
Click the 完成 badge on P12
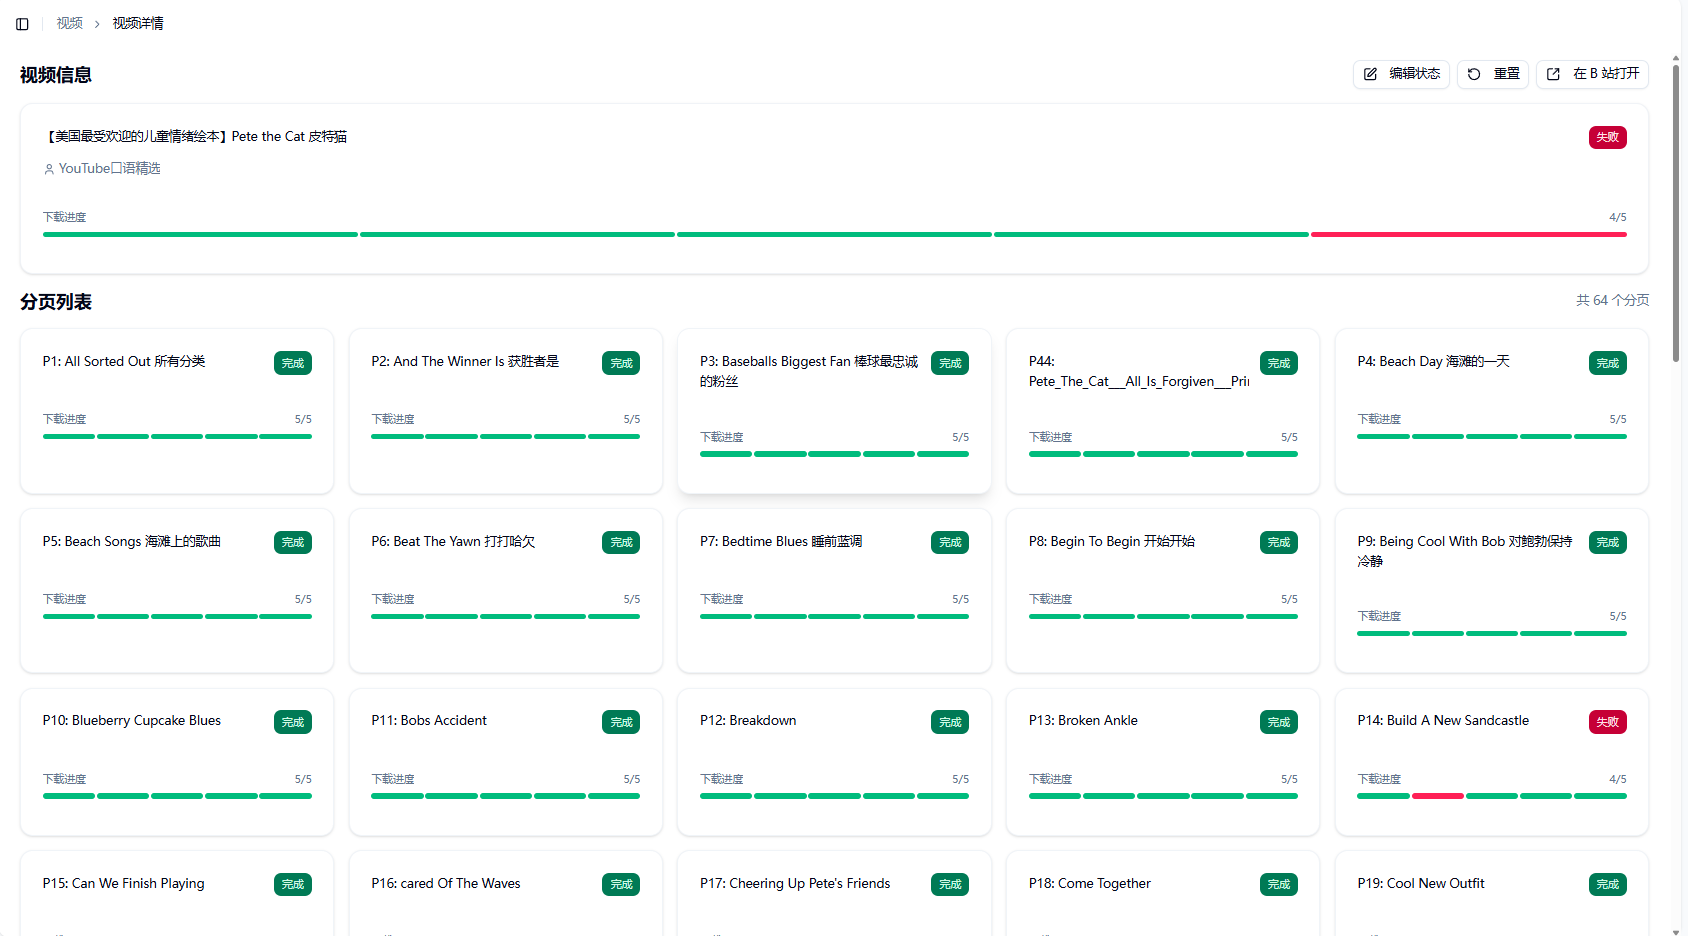click(950, 722)
